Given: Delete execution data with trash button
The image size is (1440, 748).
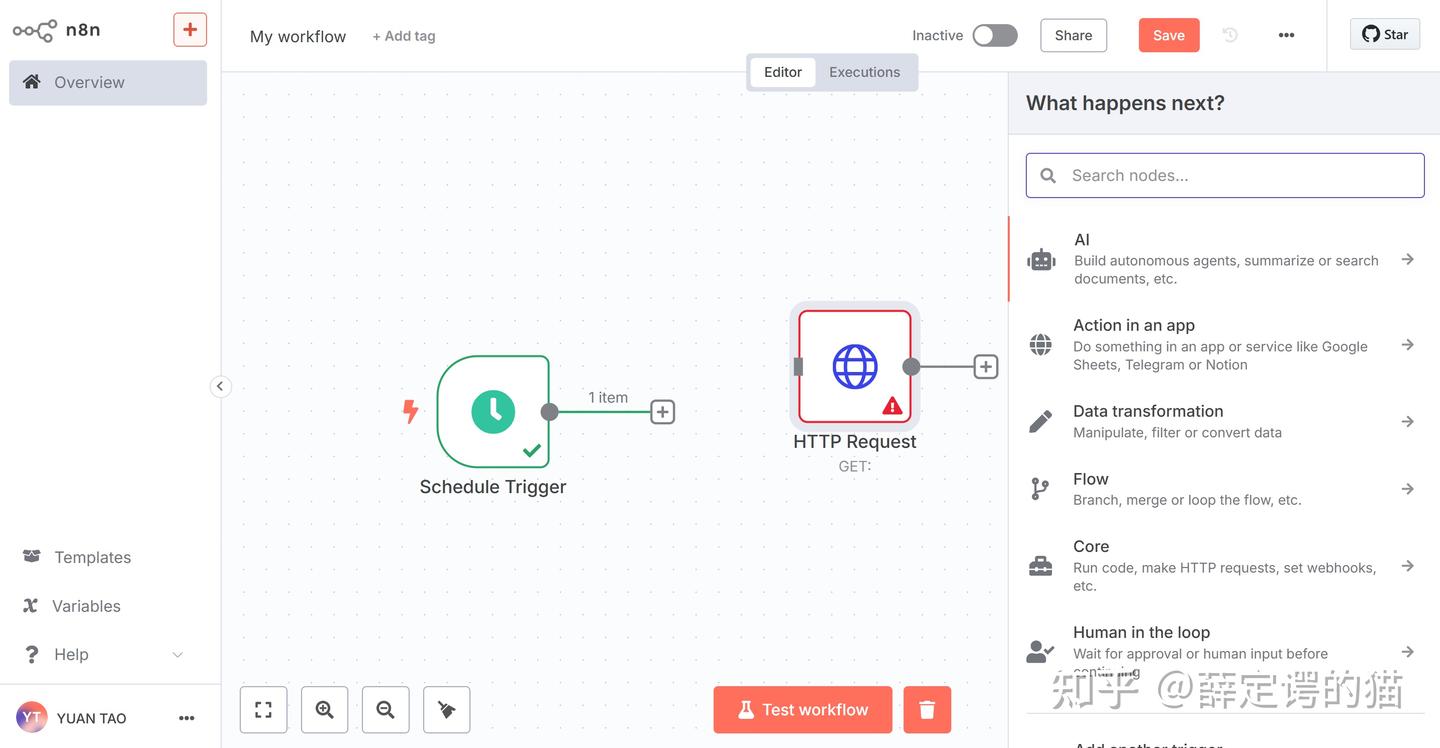Looking at the screenshot, I should (x=927, y=710).
